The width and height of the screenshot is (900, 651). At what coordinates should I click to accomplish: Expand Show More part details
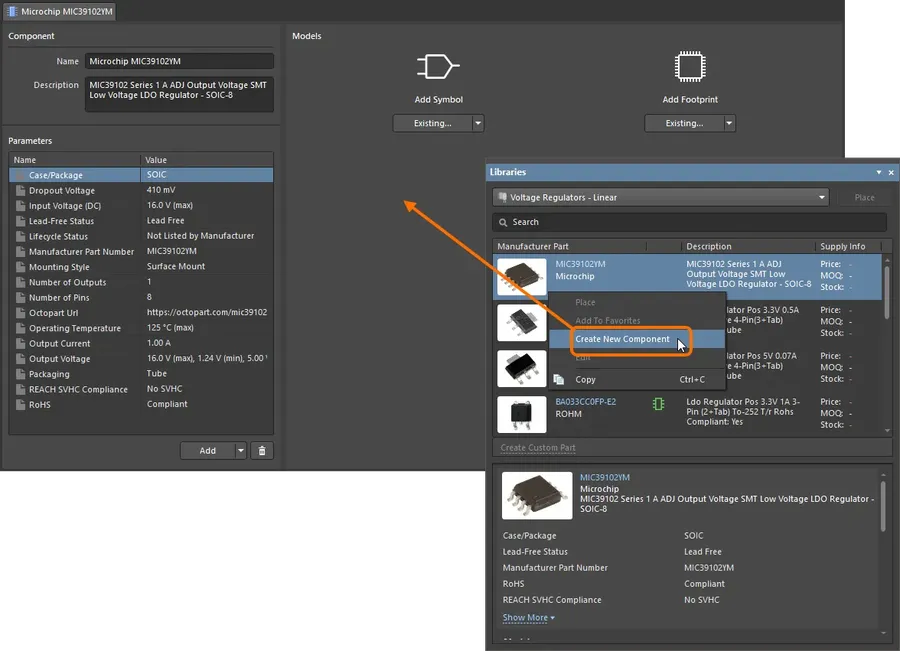(528, 618)
